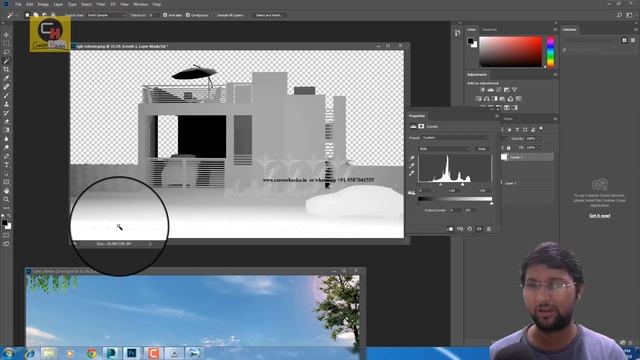Viewport: 640px width, 360px height.
Task: Select the Clone Stamp tool
Action: tap(6, 104)
